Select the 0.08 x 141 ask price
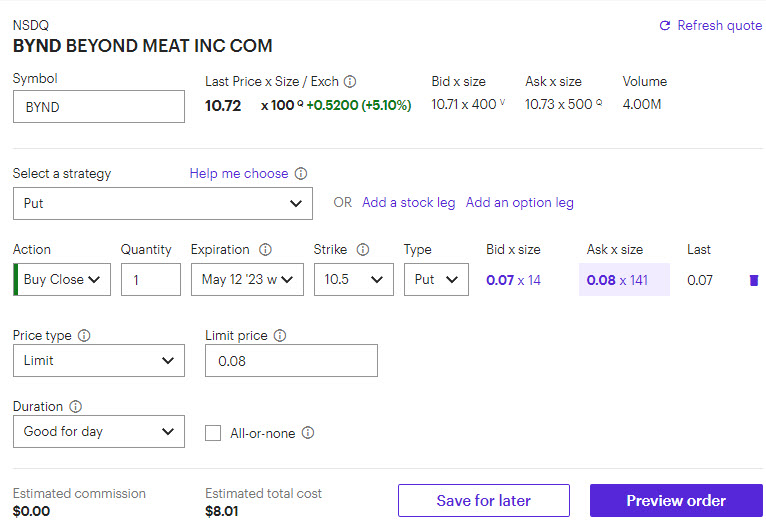The height and width of the screenshot is (529, 766). (624, 280)
